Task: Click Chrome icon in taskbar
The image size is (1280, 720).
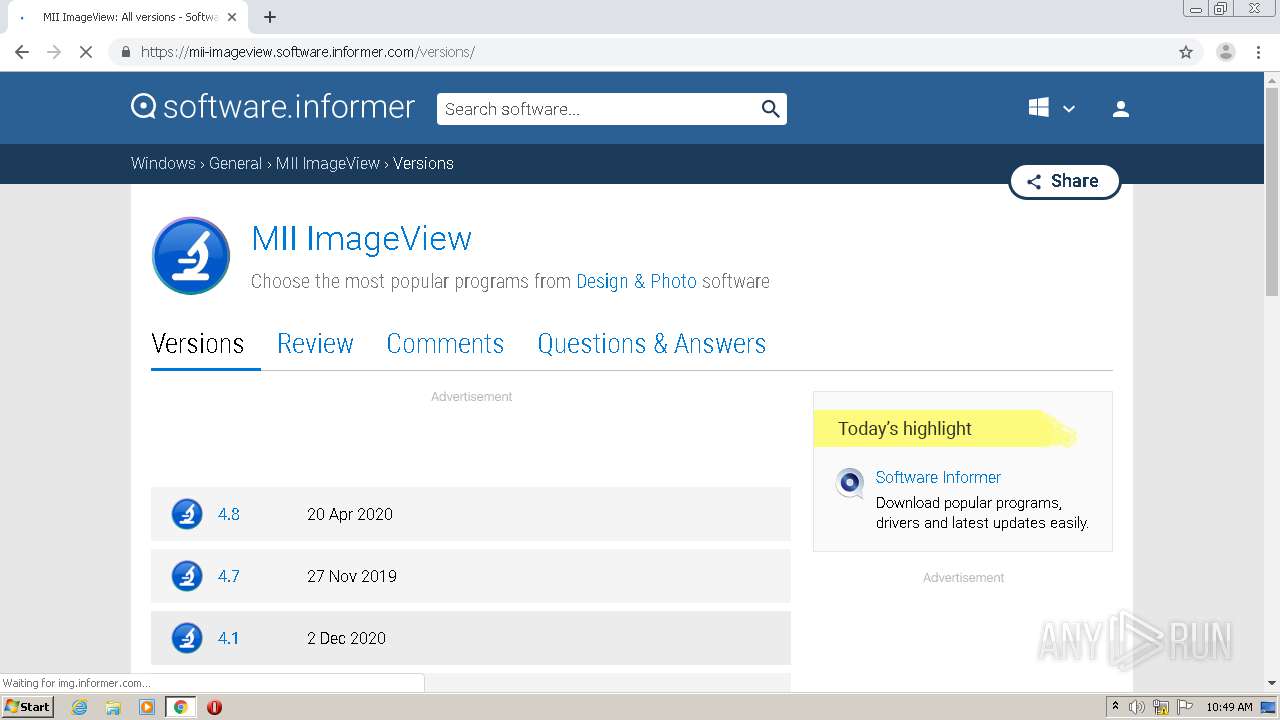Action: pyautogui.click(x=180, y=707)
